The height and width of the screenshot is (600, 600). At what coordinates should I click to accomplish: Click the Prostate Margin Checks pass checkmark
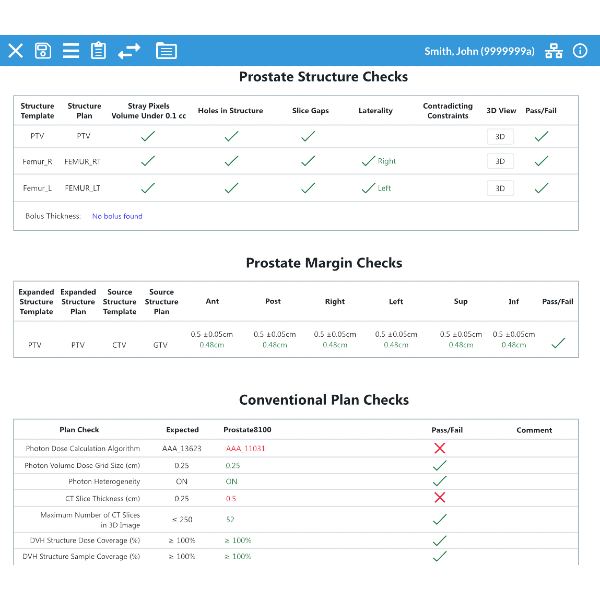[558, 343]
